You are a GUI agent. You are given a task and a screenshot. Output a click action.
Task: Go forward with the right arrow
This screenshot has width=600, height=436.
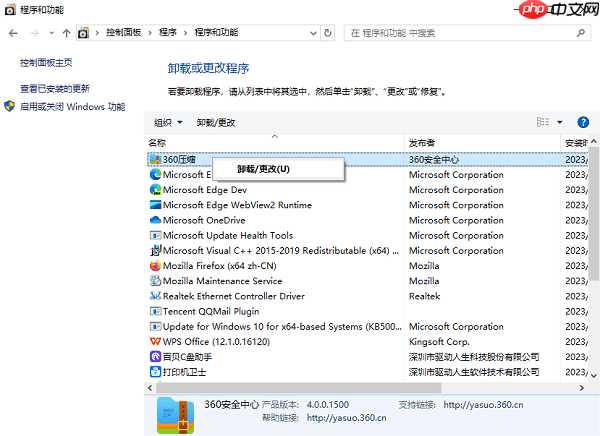click(34, 33)
